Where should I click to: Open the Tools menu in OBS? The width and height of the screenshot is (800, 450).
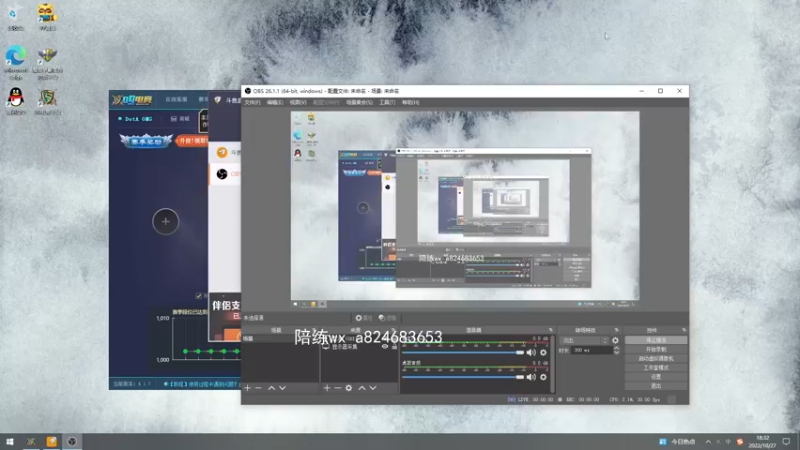[387, 103]
